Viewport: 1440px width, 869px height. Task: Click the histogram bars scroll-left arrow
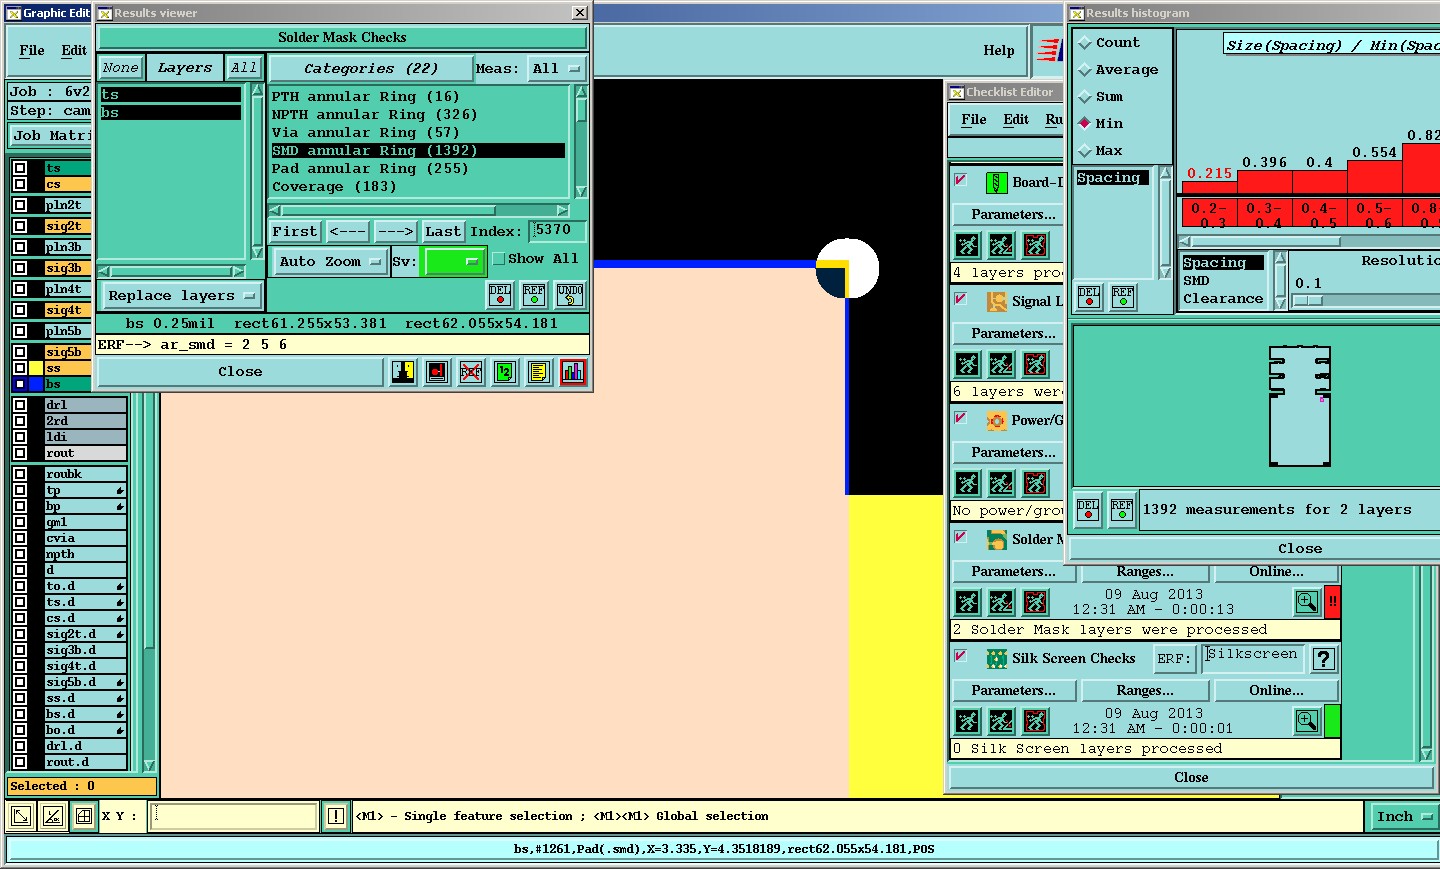pos(1185,241)
